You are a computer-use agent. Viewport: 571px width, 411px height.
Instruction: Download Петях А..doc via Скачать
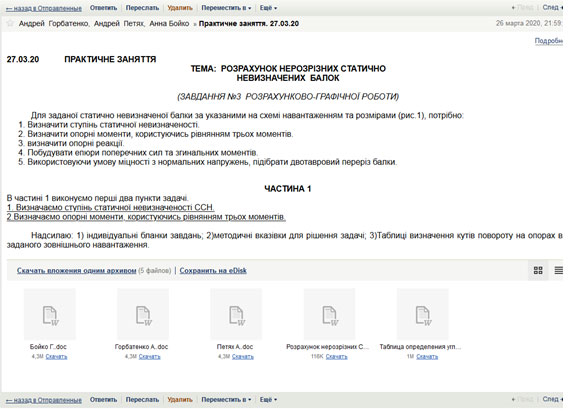coord(243,357)
